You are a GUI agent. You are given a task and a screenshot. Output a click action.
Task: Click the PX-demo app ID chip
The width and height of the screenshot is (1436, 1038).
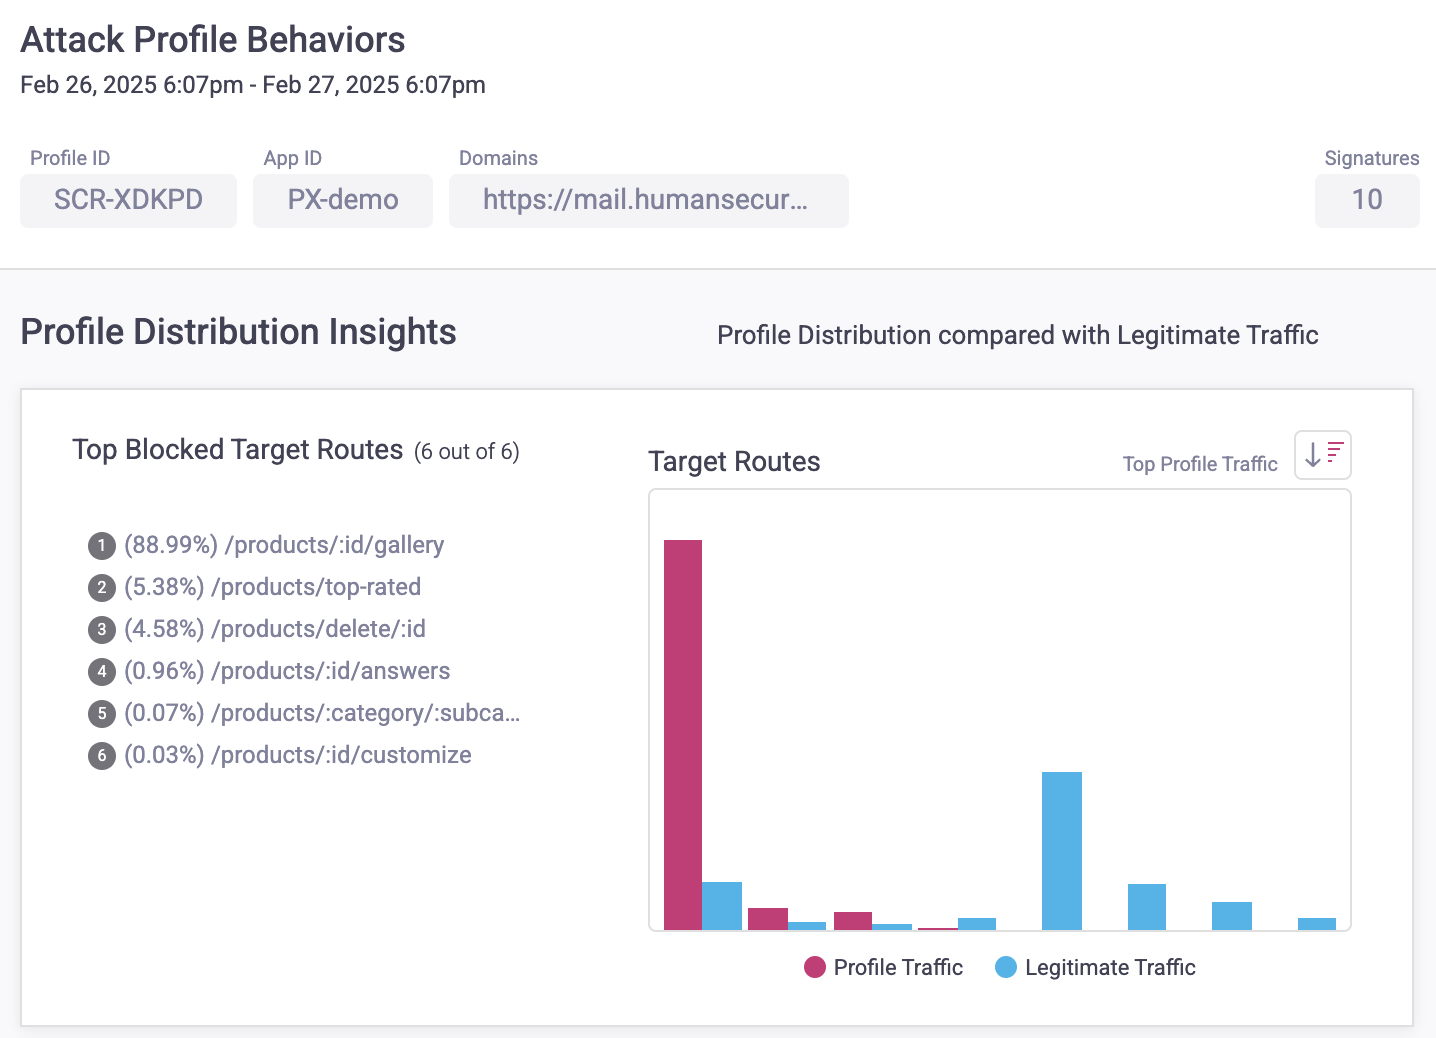(342, 200)
